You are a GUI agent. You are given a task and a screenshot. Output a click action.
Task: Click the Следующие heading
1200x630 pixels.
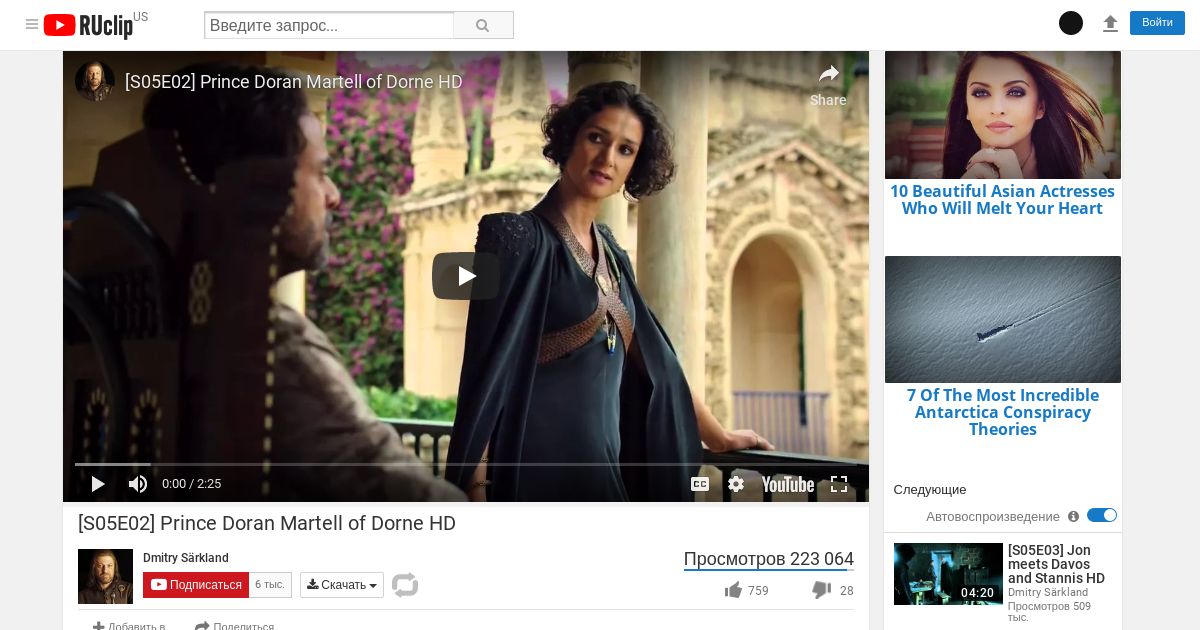tap(930, 490)
